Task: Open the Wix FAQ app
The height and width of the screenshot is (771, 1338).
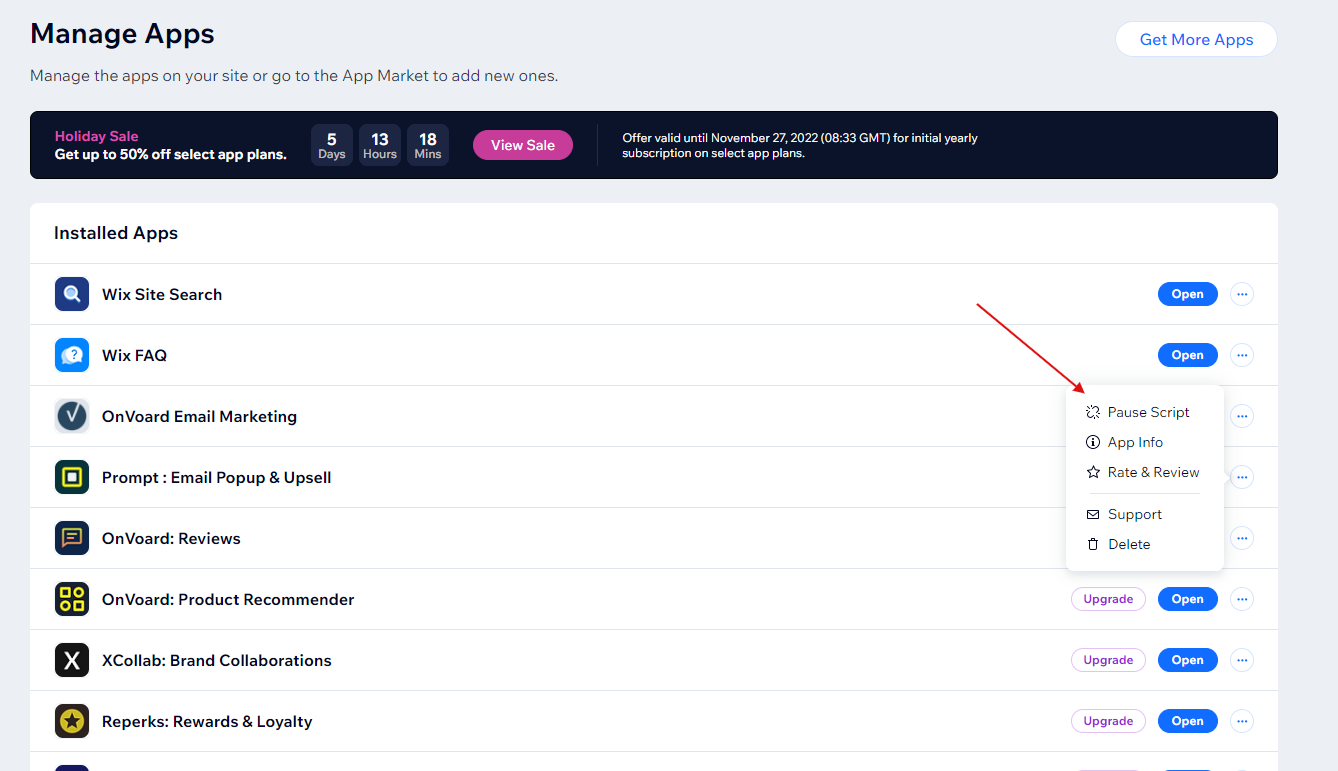Action: [1188, 355]
